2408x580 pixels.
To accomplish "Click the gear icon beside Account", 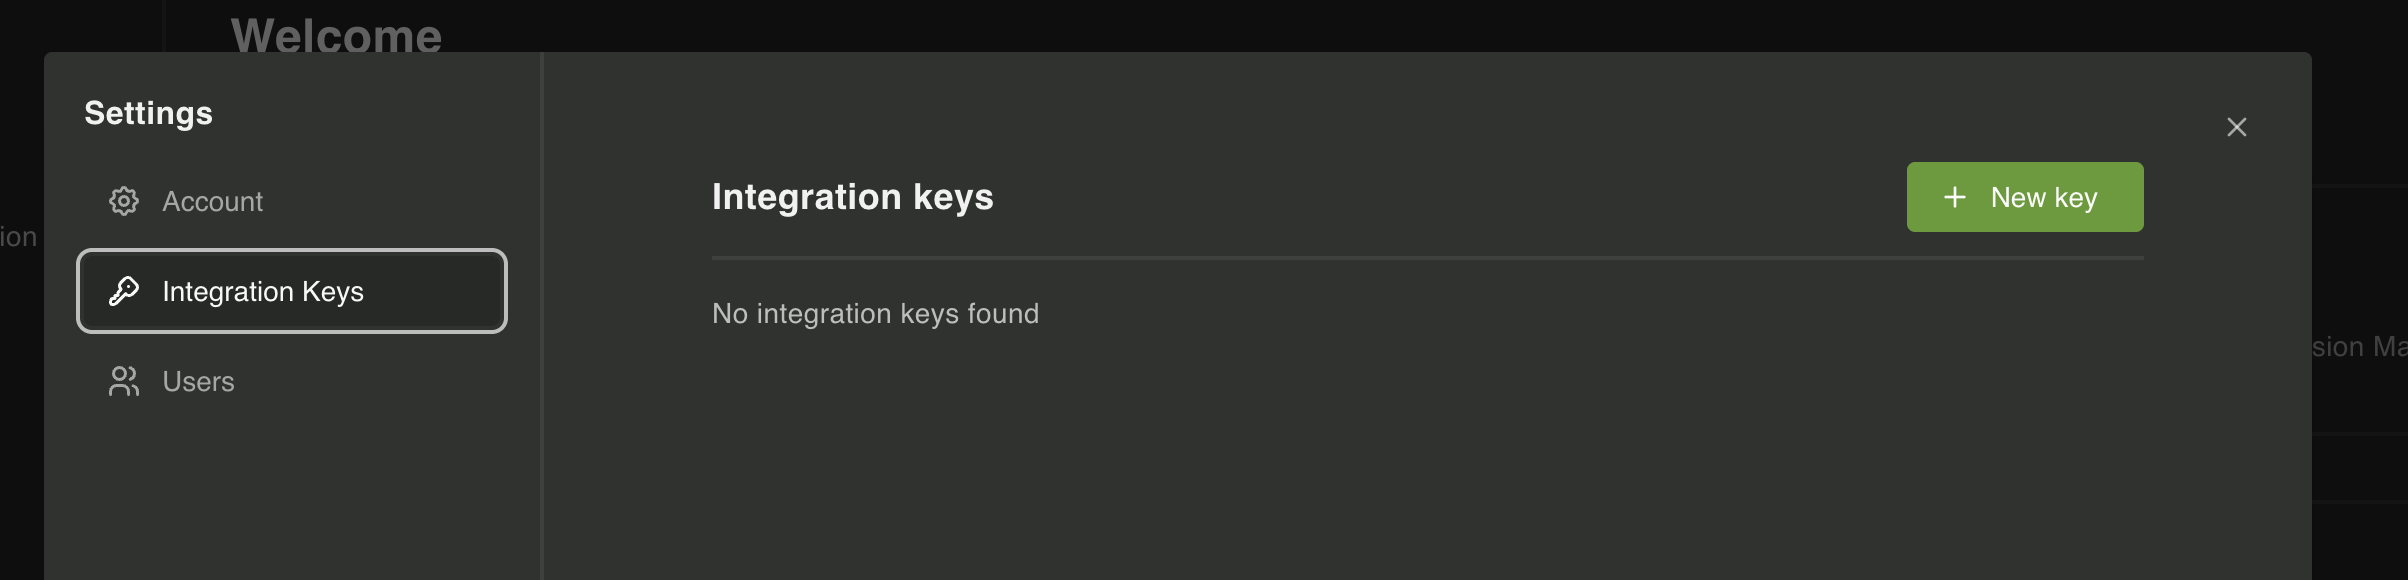I will (124, 200).
